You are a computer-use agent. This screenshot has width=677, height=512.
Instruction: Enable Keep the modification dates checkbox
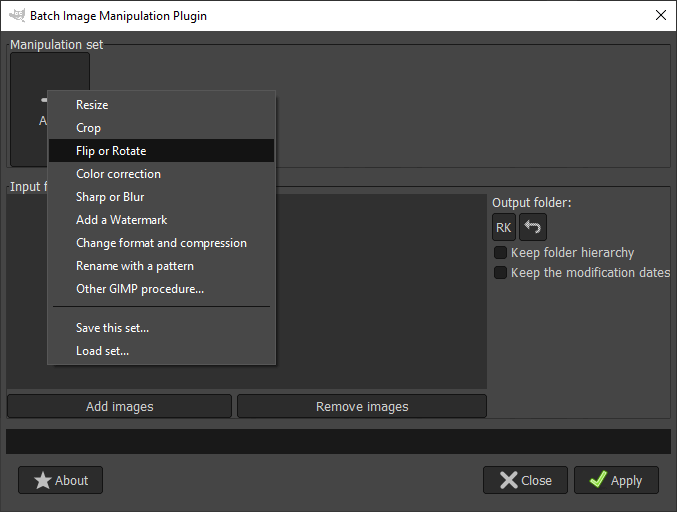click(500, 272)
